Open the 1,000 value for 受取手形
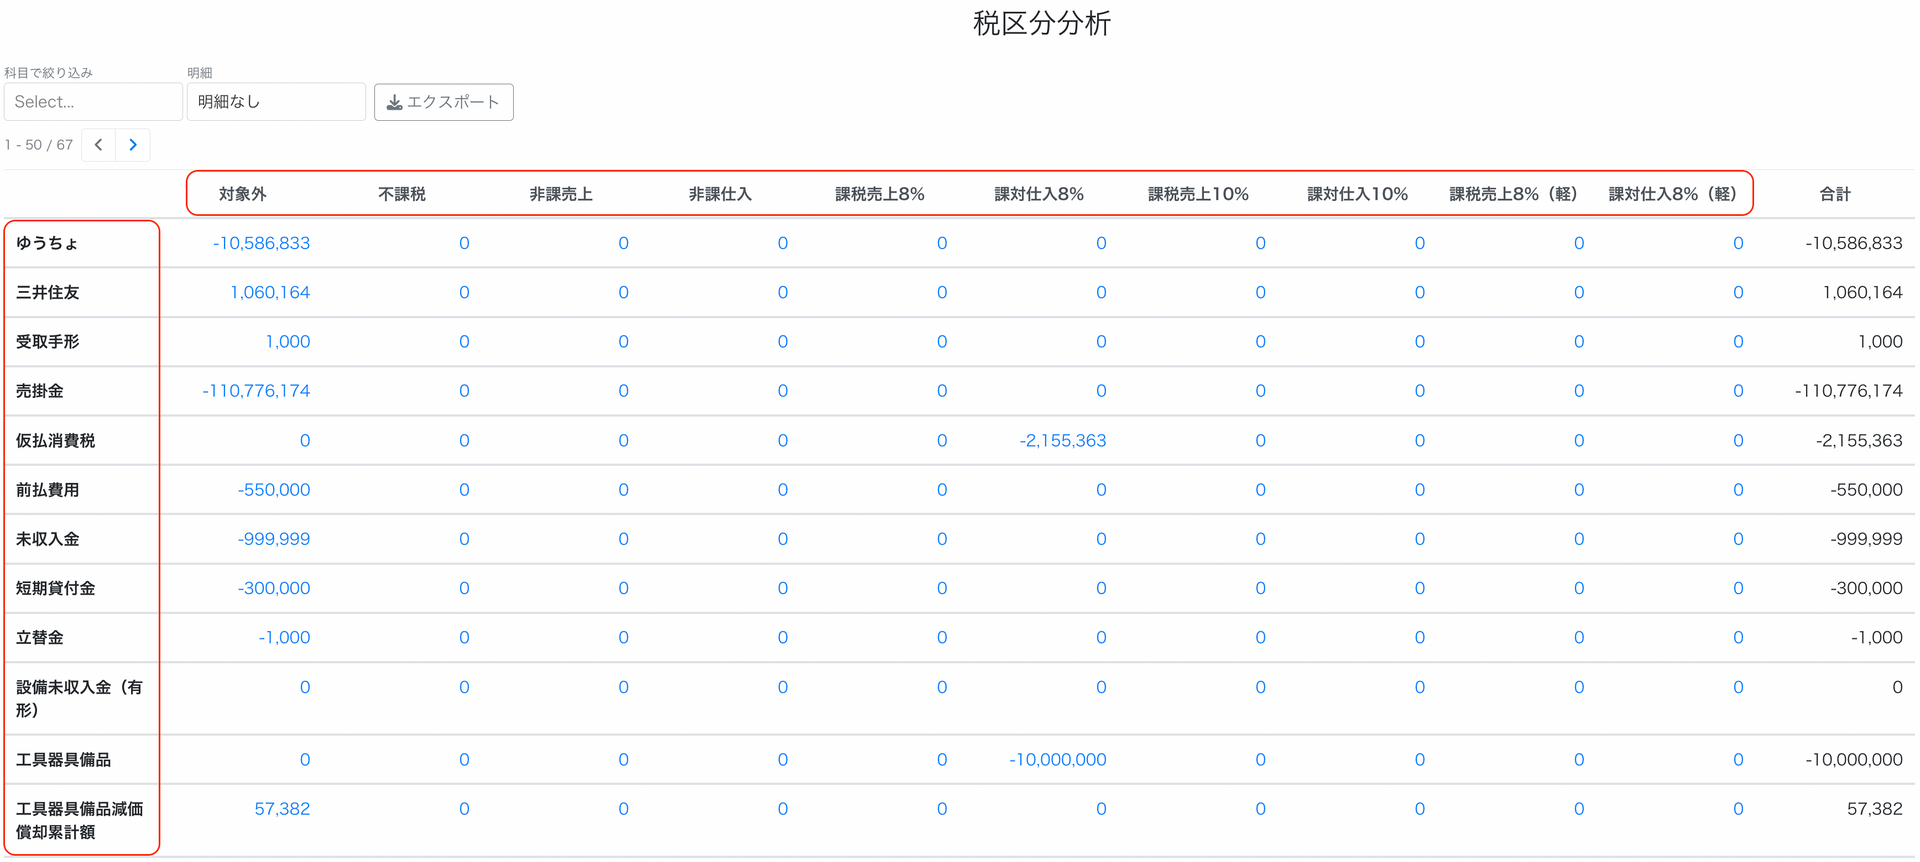The image size is (1920, 862). 288,342
